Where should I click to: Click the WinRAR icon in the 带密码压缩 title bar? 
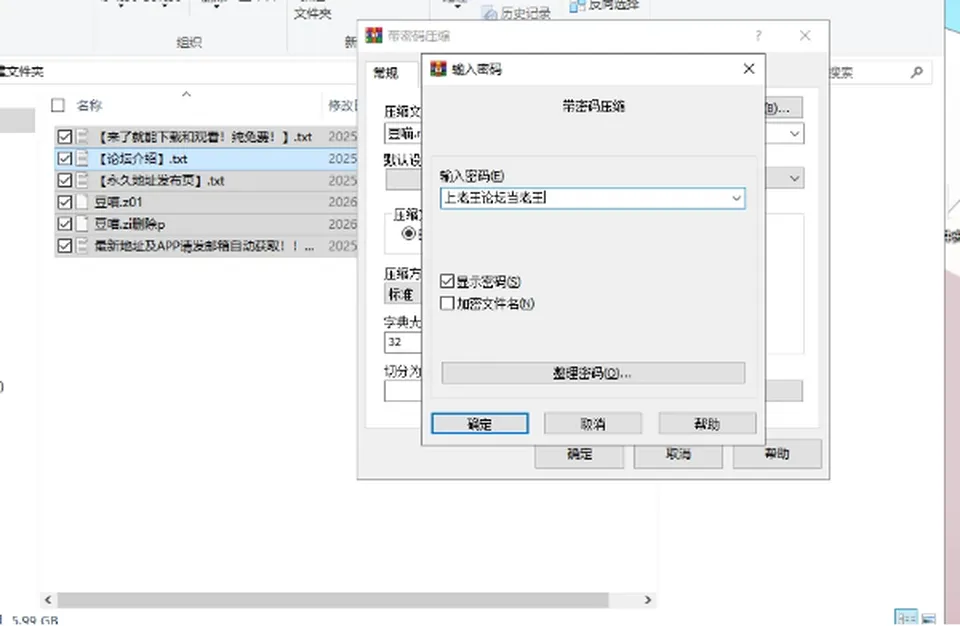pos(373,36)
